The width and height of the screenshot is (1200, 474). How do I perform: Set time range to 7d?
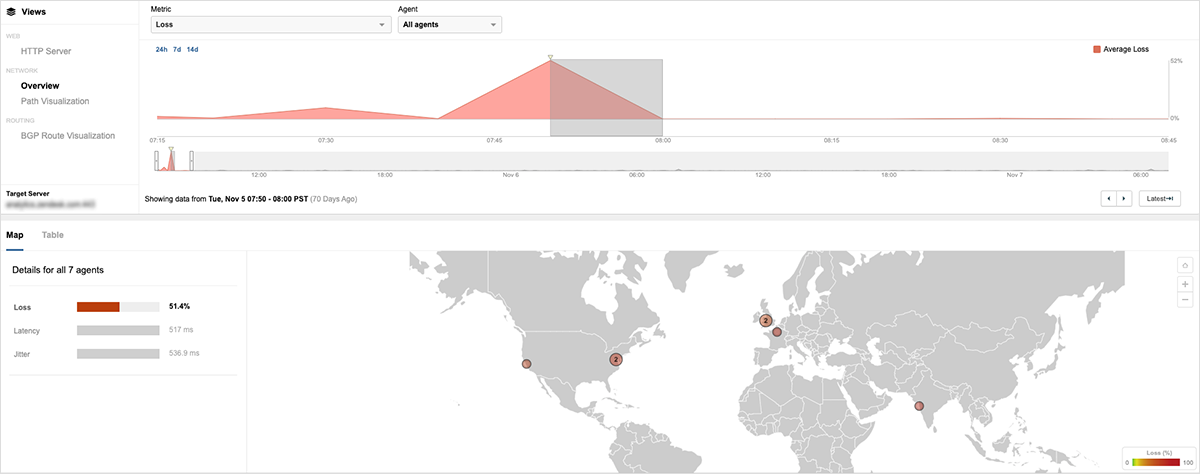tap(177, 49)
